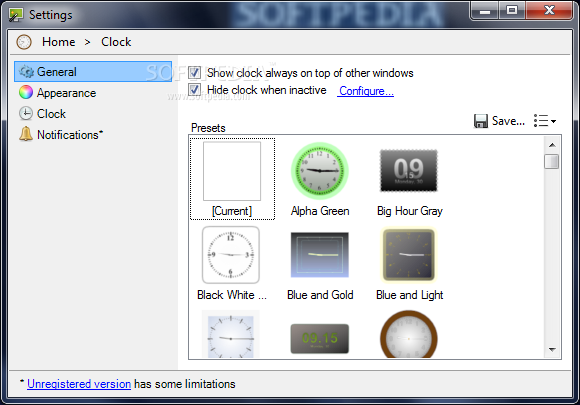Image resolution: width=580 pixels, height=405 pixels.
Task: Open the Unregistered version link
Action: click(x=79, y=384)
